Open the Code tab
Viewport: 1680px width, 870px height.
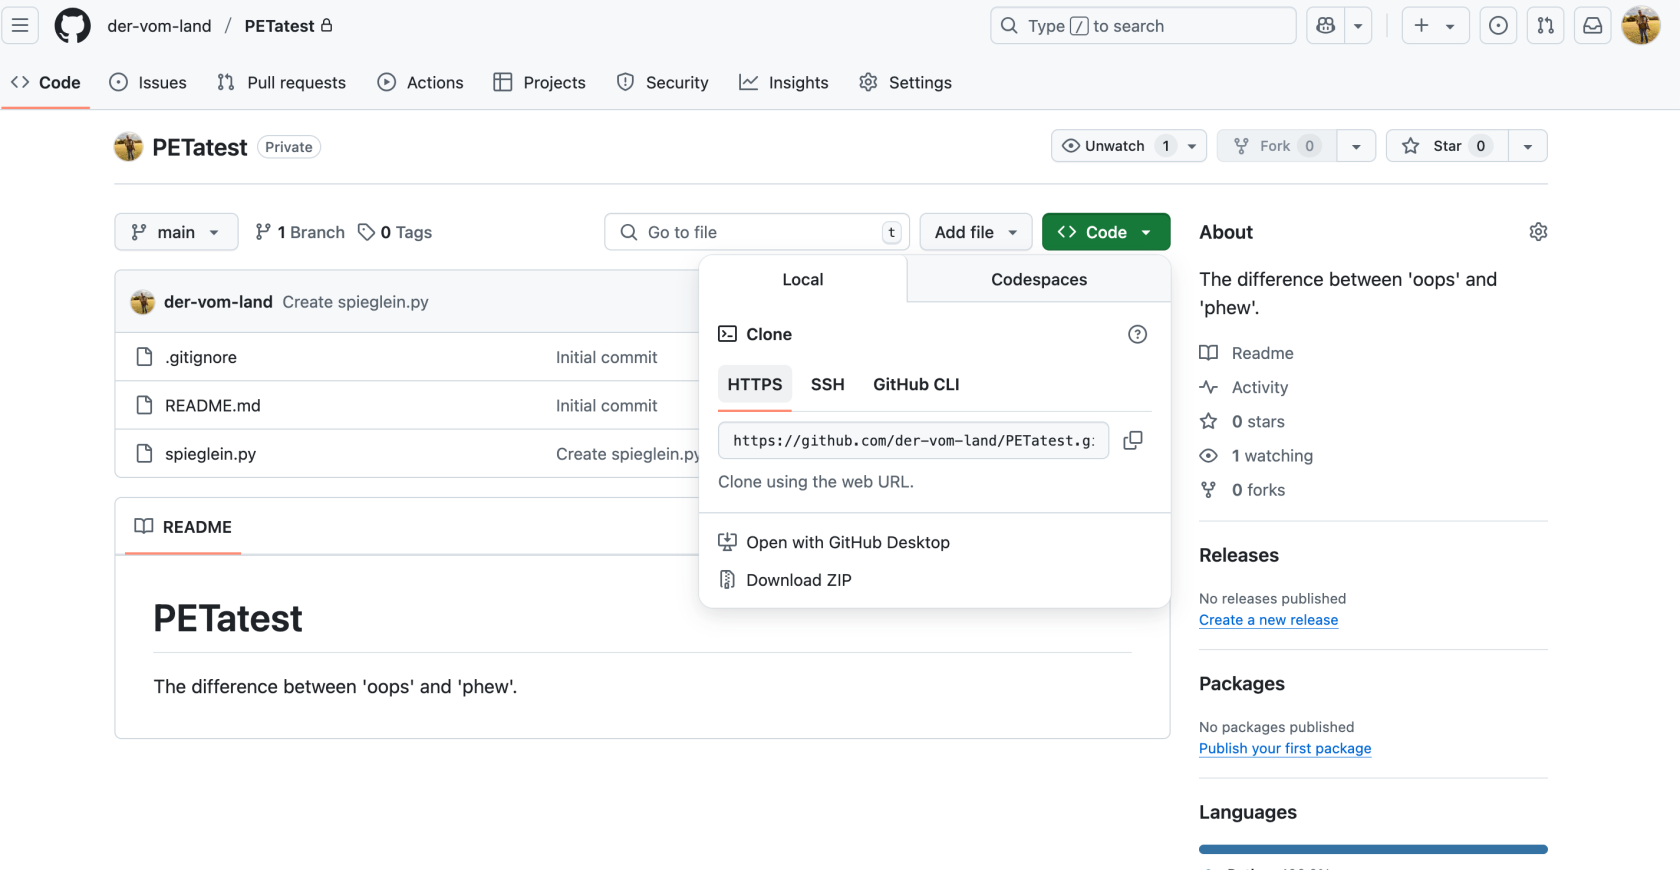coord(46,82)
